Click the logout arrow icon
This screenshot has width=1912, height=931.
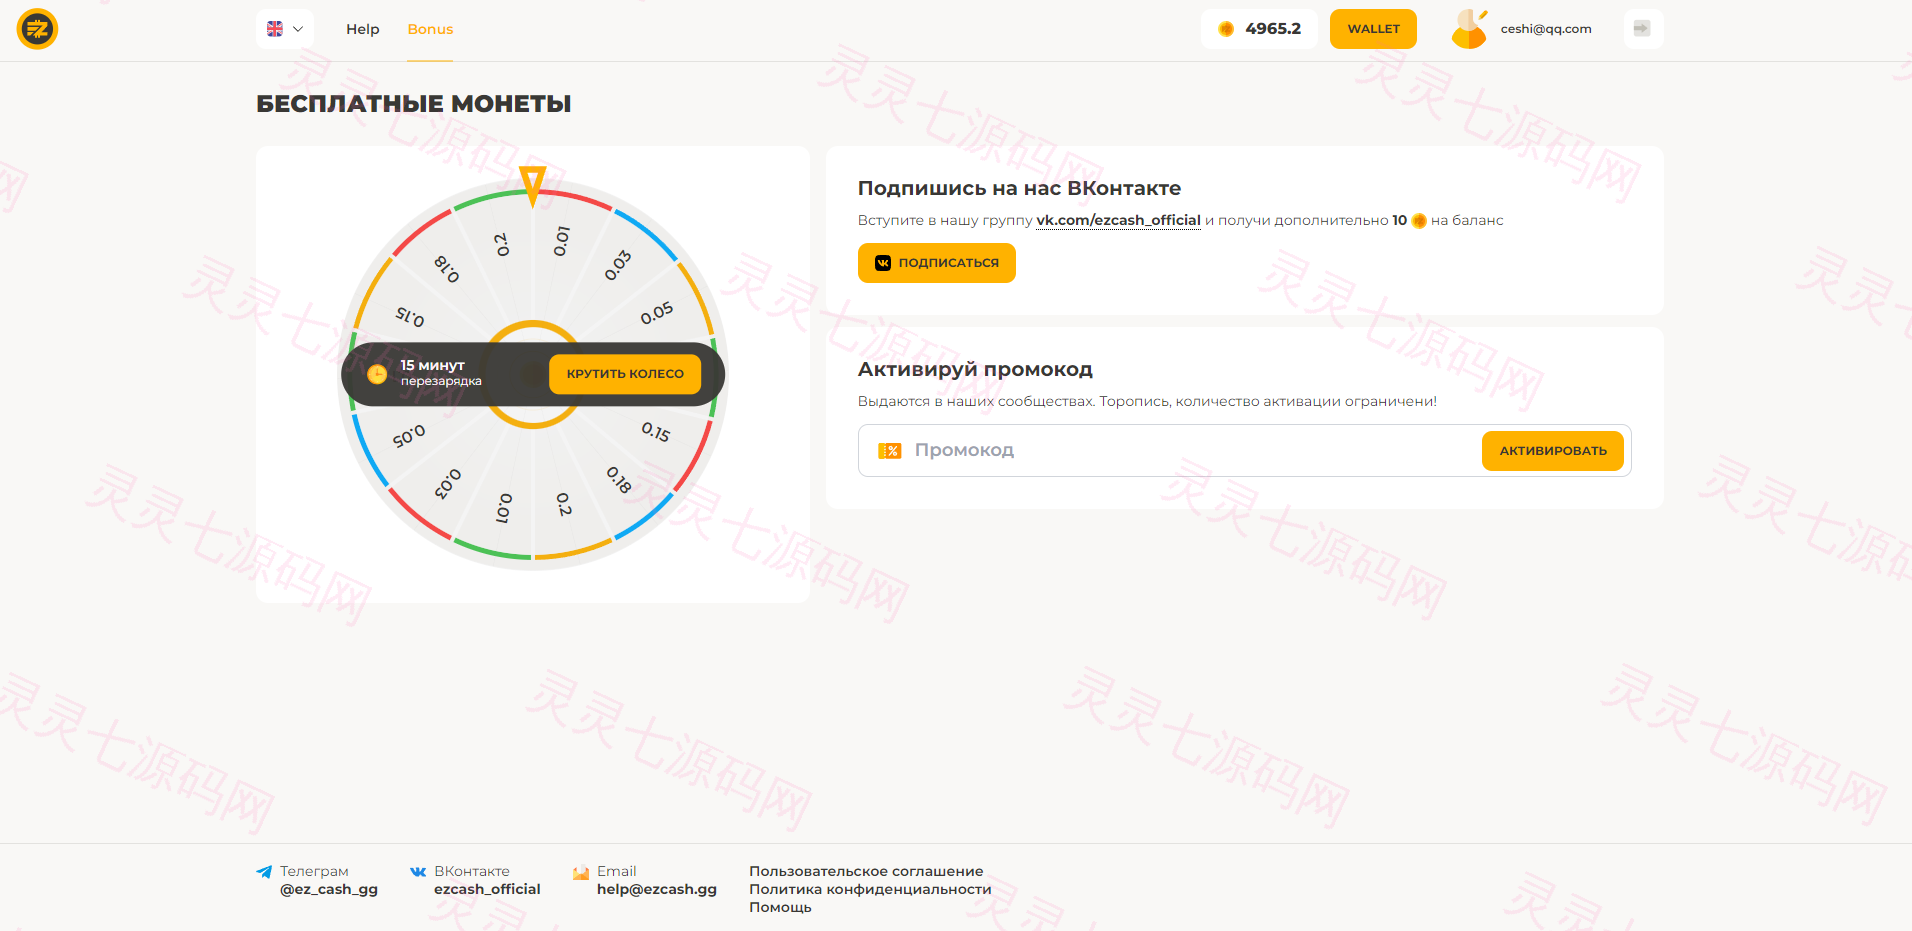coord(1642,29)
